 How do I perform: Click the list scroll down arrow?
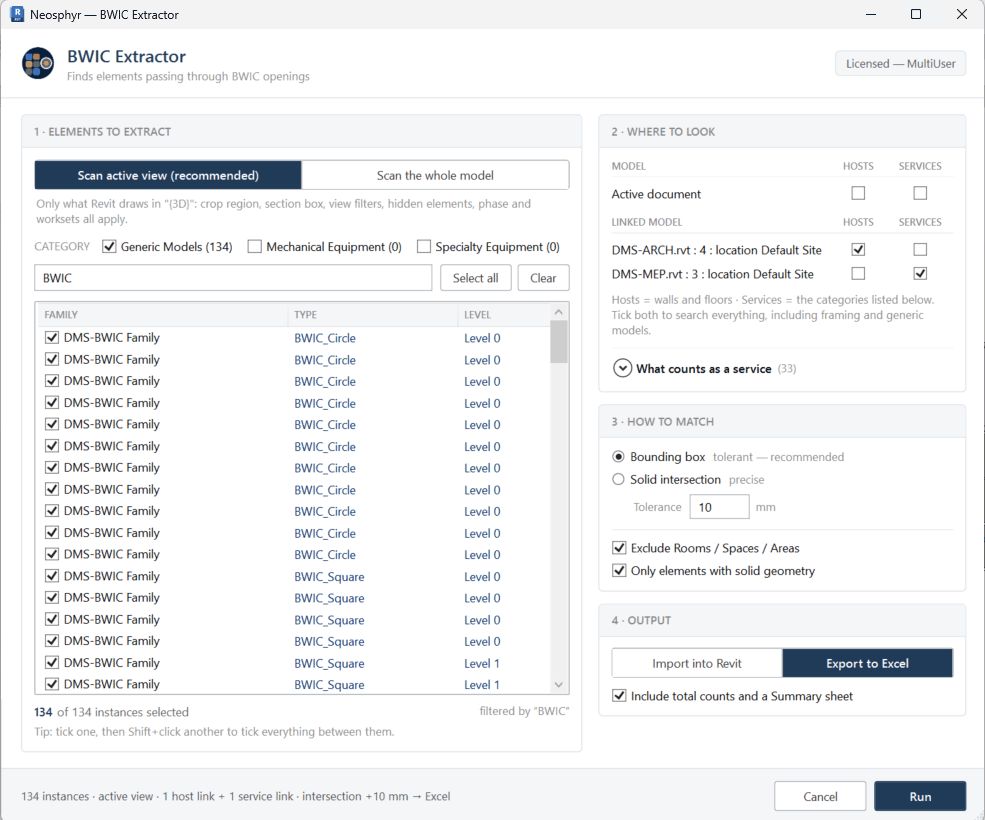pyautogui.click(x=558, y=684)
